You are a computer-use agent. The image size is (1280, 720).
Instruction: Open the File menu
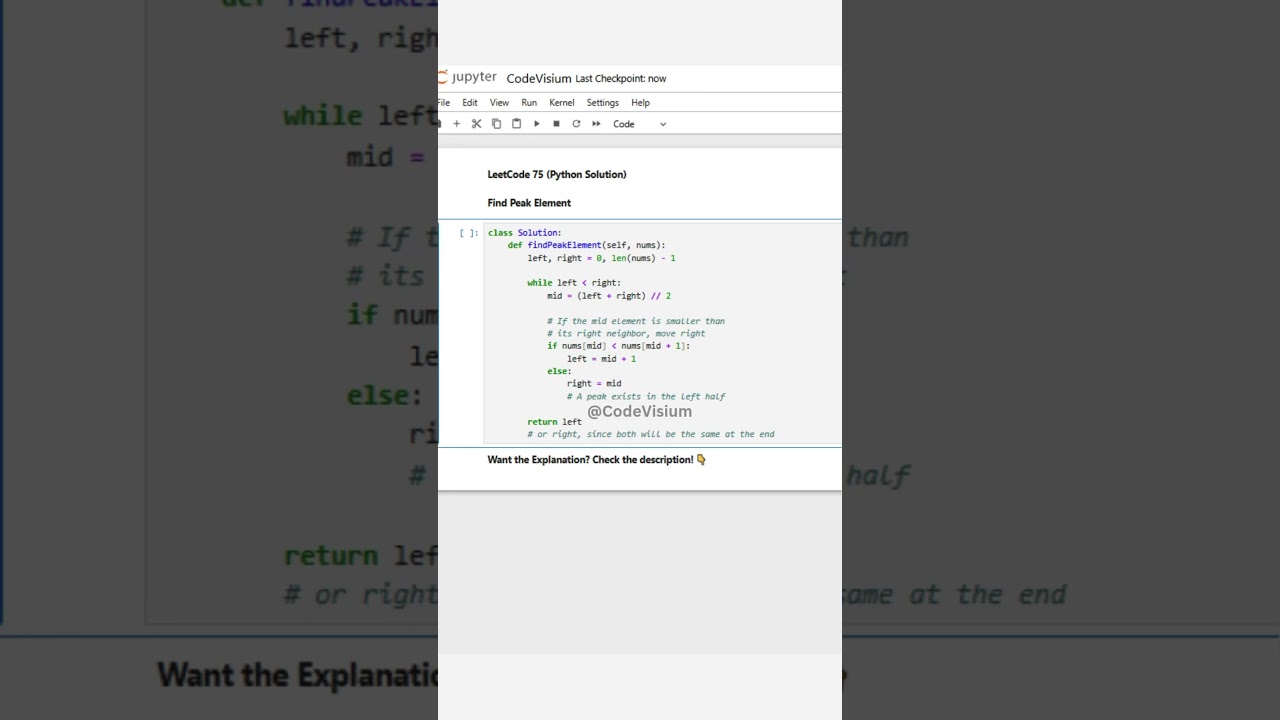pos(444,103)
